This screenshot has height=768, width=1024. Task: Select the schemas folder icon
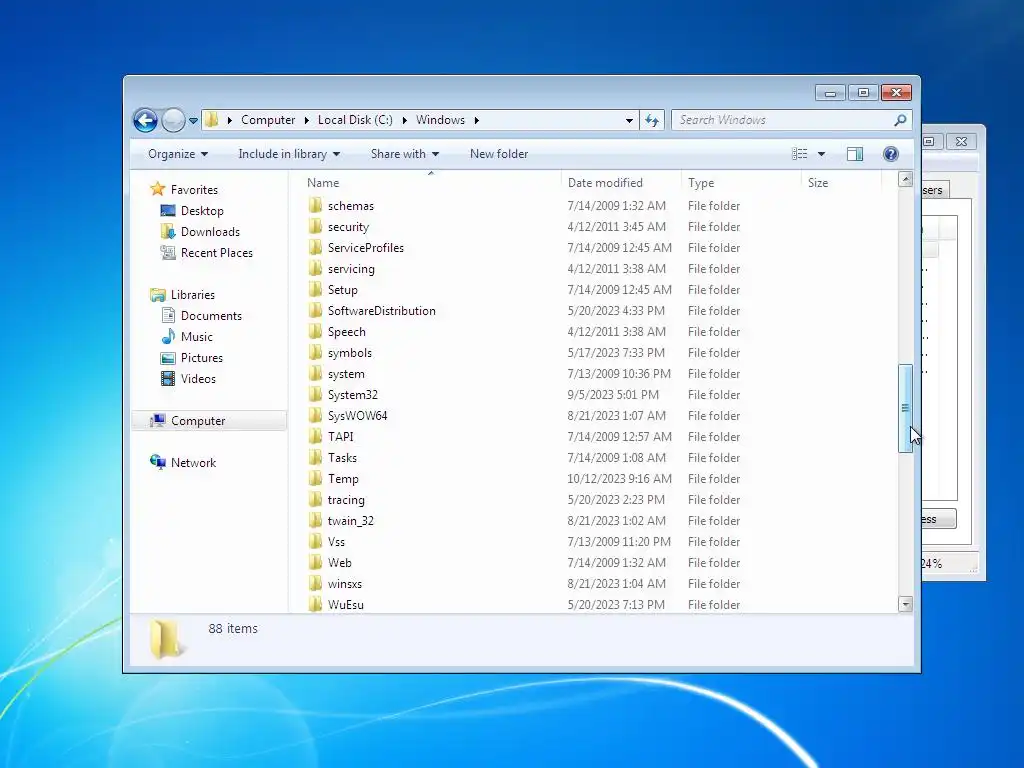click(315, 206)
